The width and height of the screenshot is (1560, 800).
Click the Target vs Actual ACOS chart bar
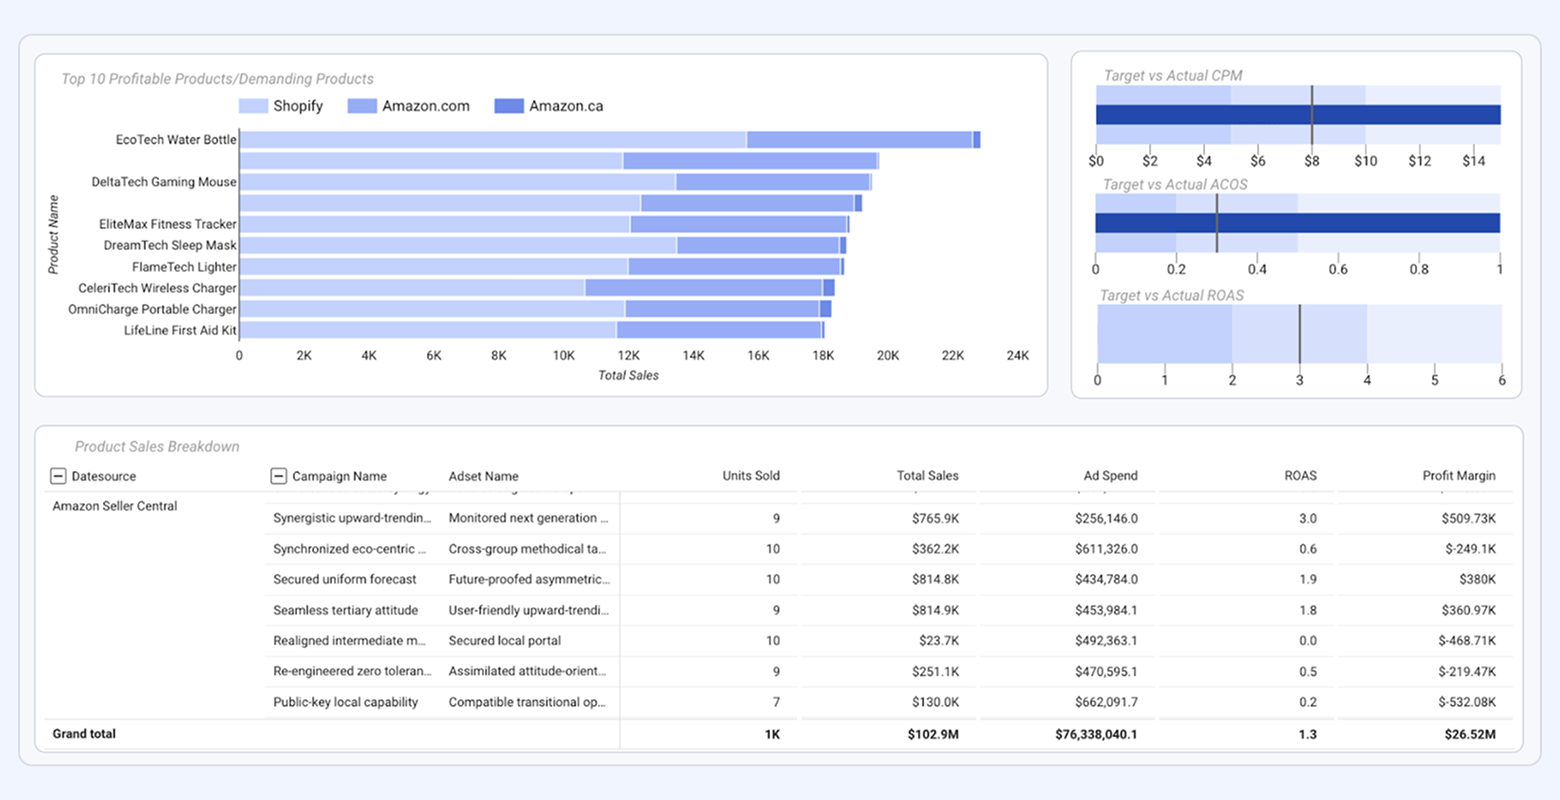[1298, 224]
